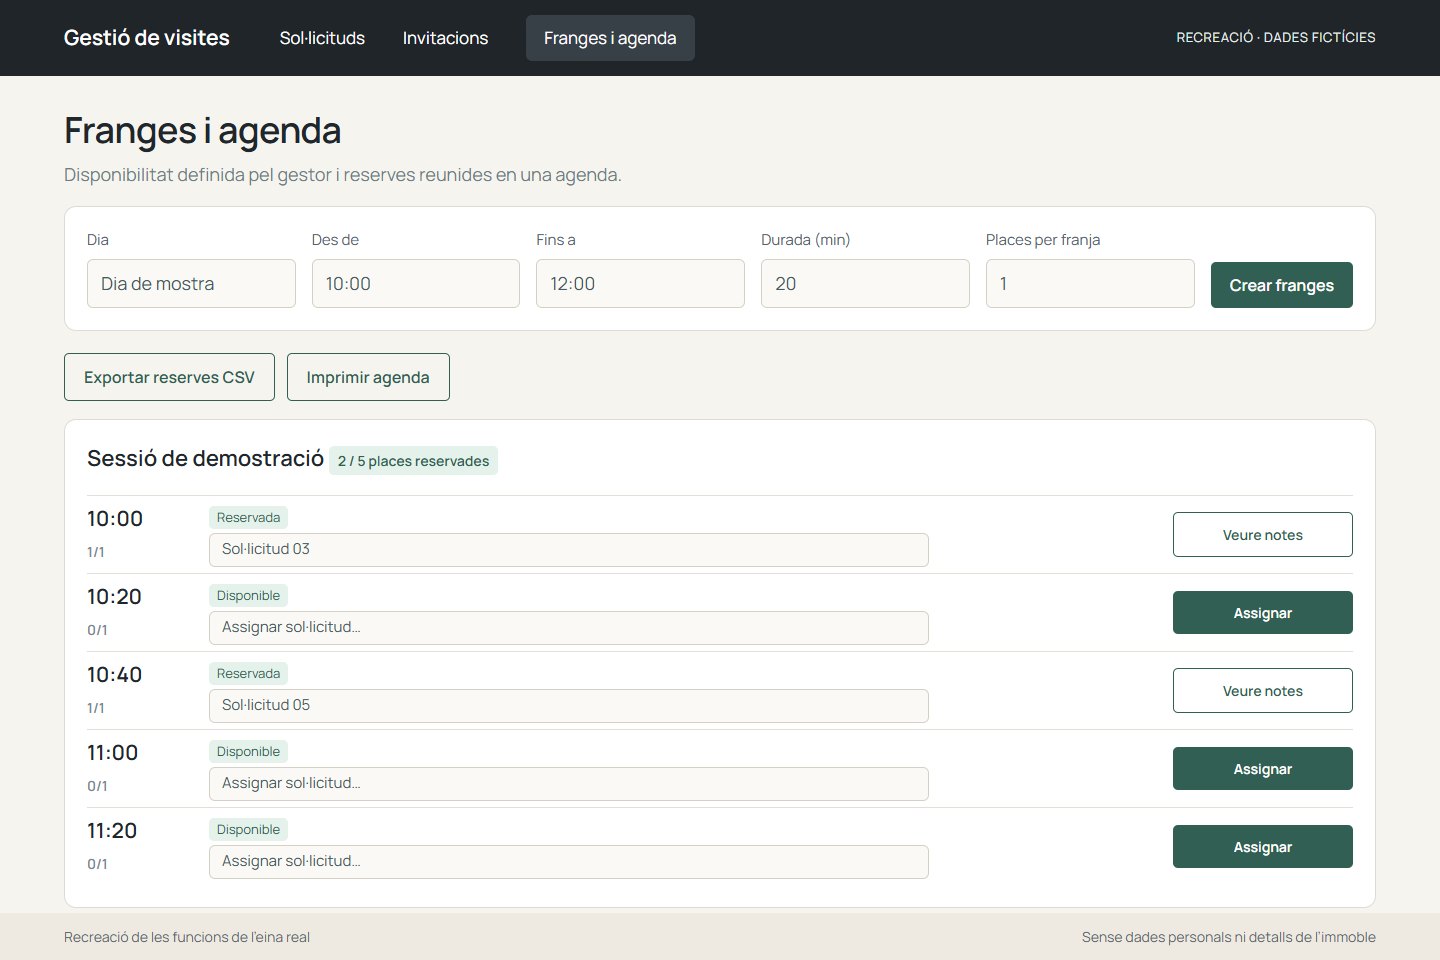Click Assignar for the 11:20 slot
The image size is (1440, 960).
pos(1263,847)
